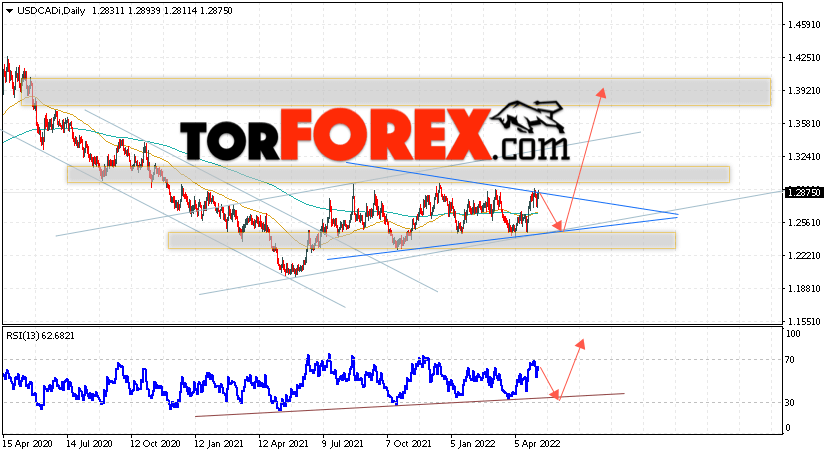This screenshot has height=455, width=828.
Task: Select the USDCADi,Daily chart title
Action: pos(51,11)
